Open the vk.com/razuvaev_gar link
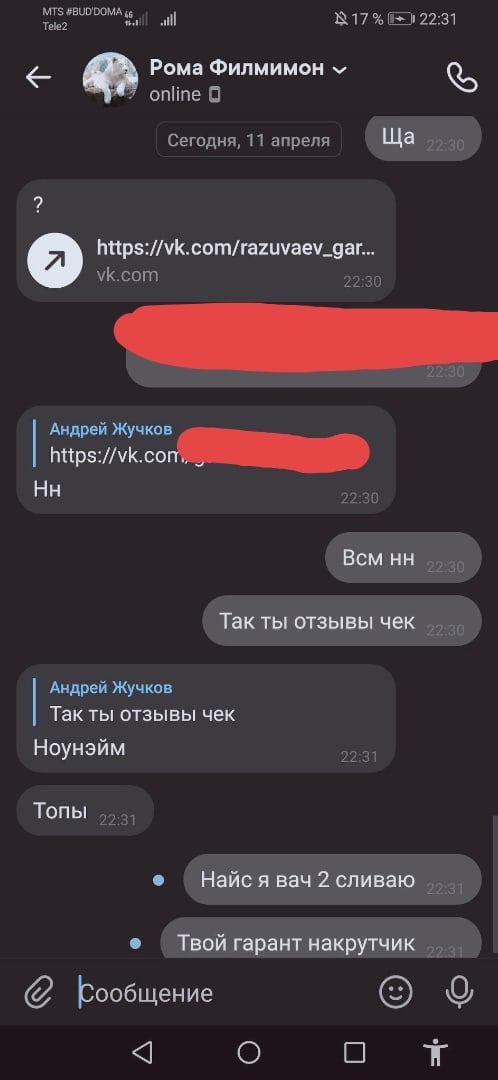The height and width of the screenshot is (1080, 498). 237,248
